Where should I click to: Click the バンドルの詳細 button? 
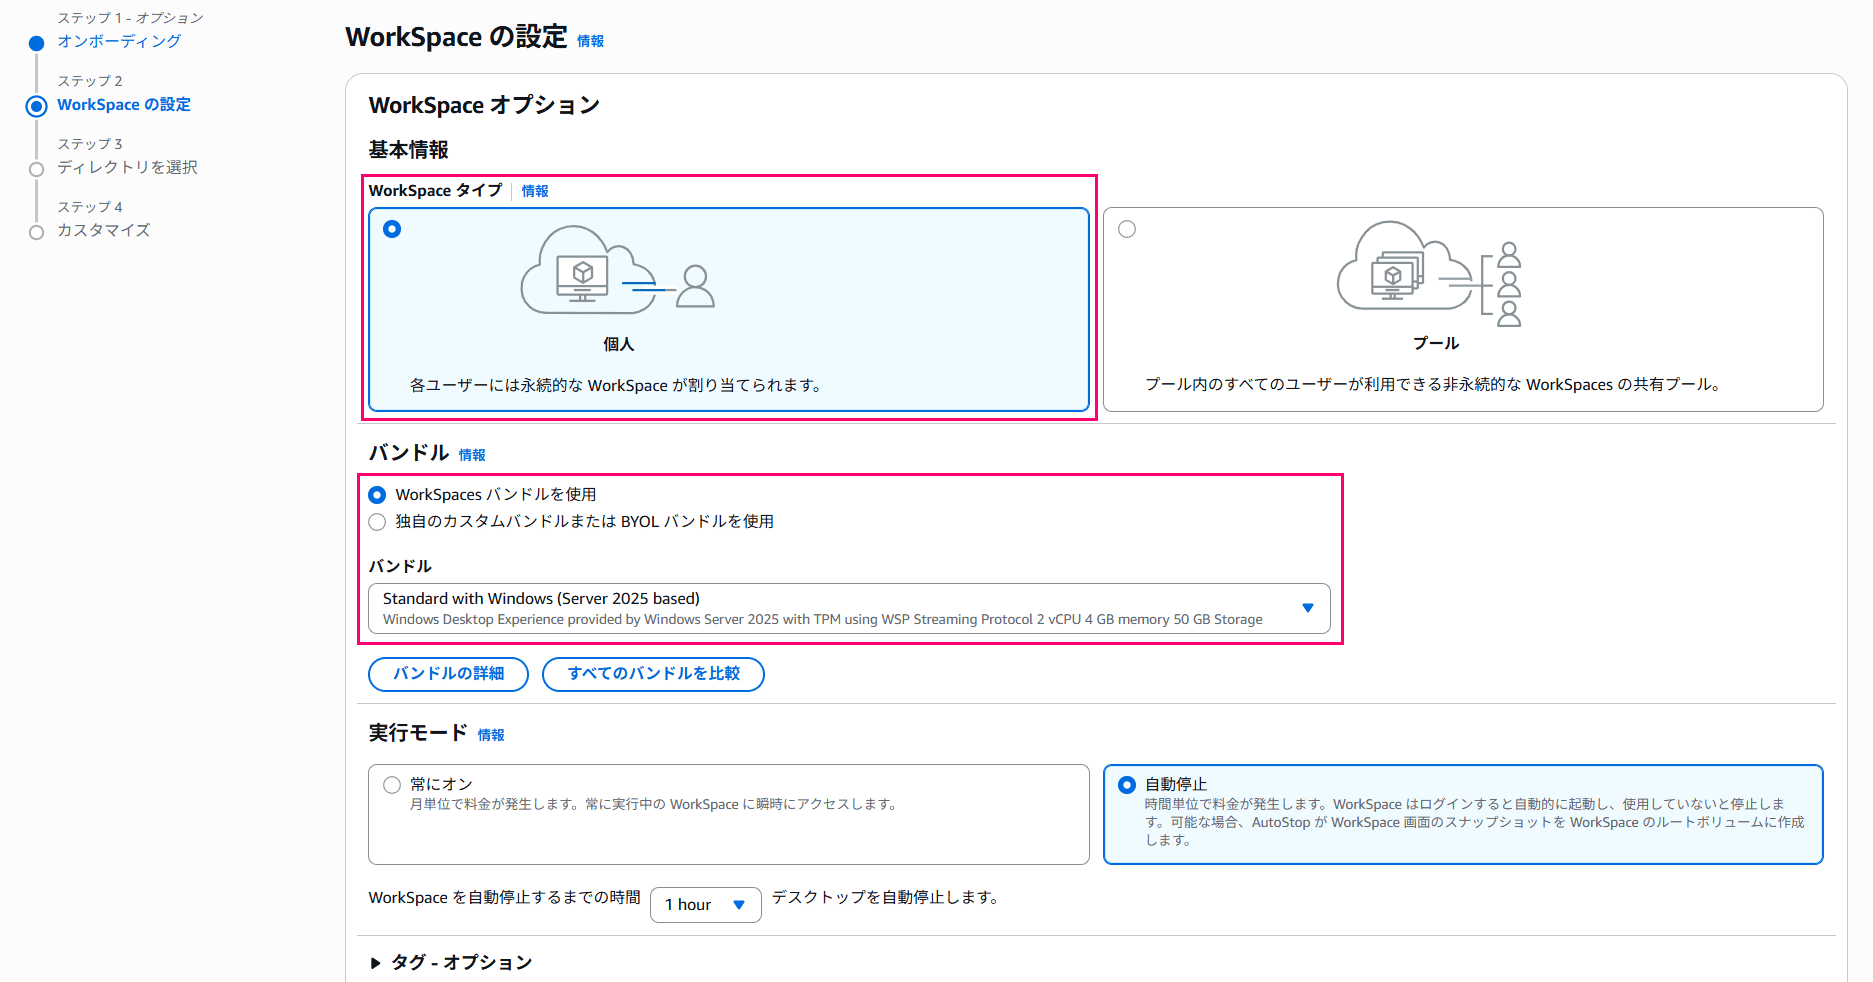448,674
